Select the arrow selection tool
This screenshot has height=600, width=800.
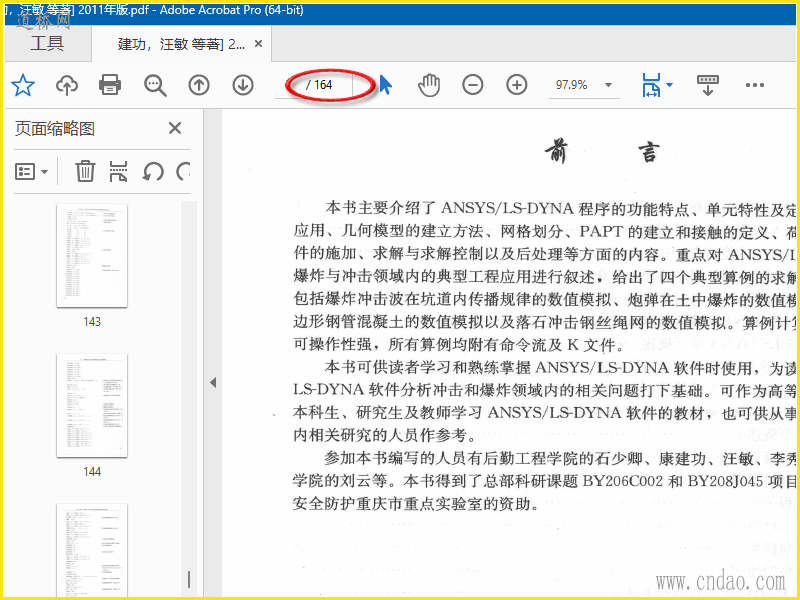pos(386,85)
